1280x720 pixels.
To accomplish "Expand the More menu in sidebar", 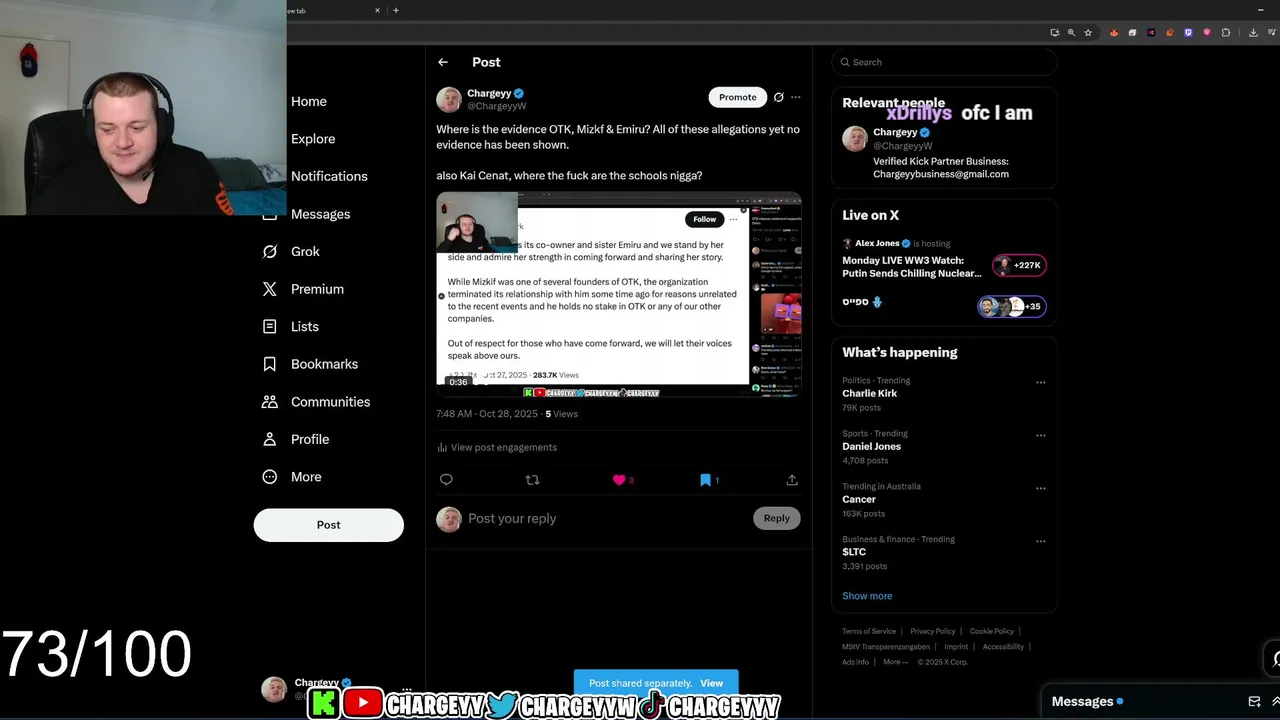I will (x=292, y=477).
